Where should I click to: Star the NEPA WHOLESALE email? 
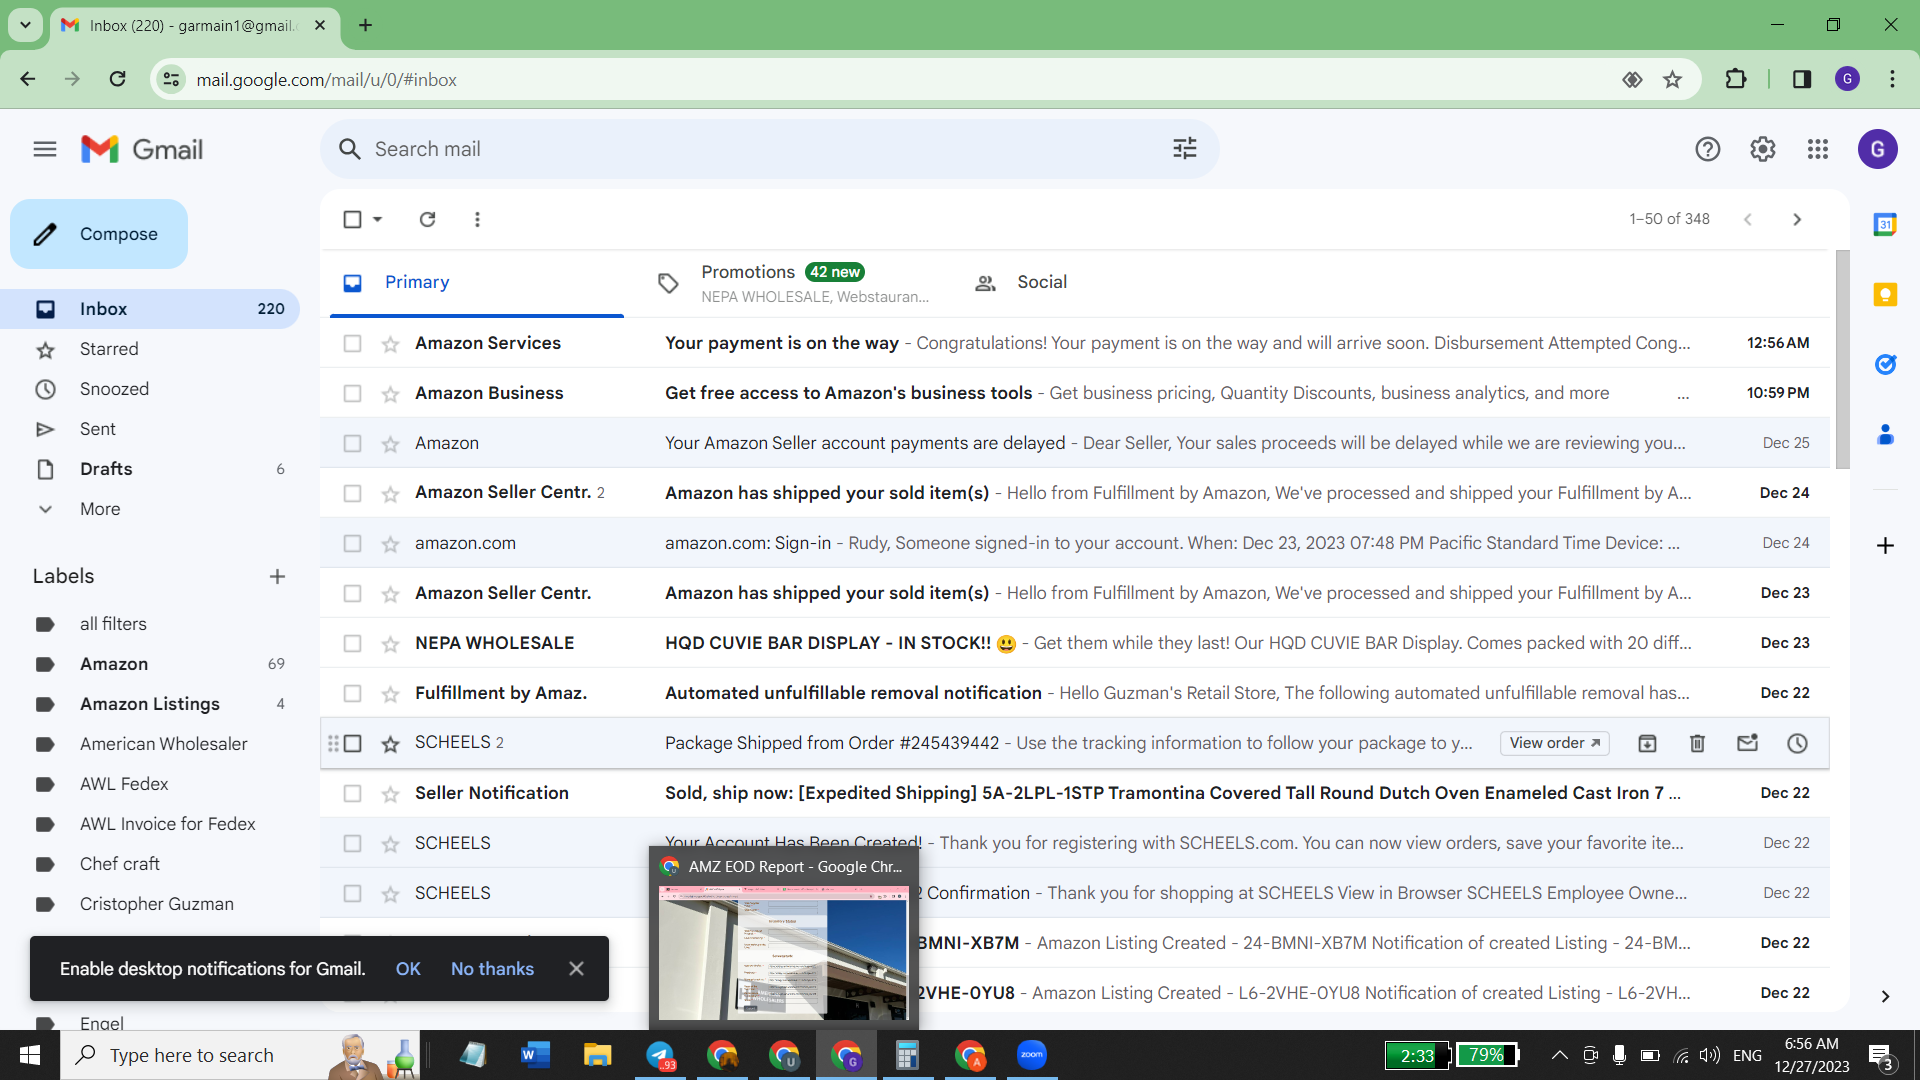(390, 644)
